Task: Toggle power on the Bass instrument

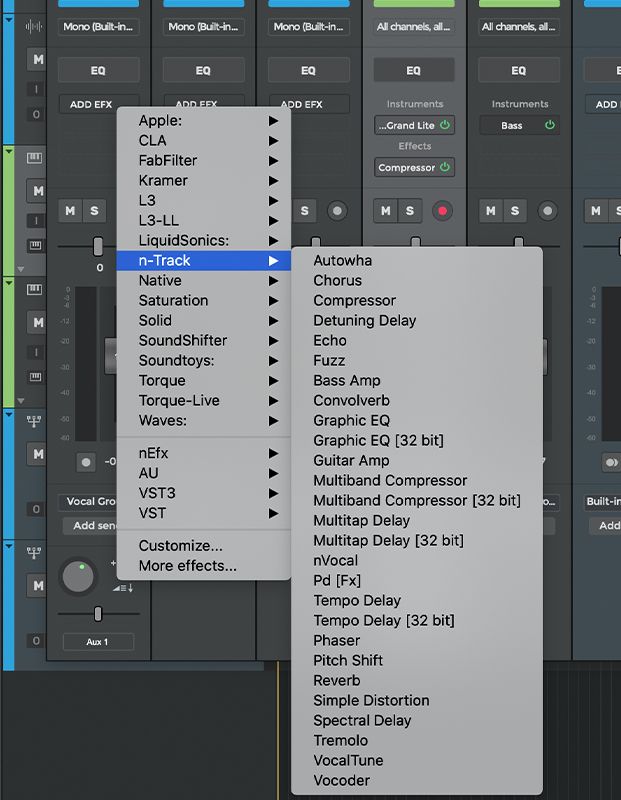Action: pos(550,125)
